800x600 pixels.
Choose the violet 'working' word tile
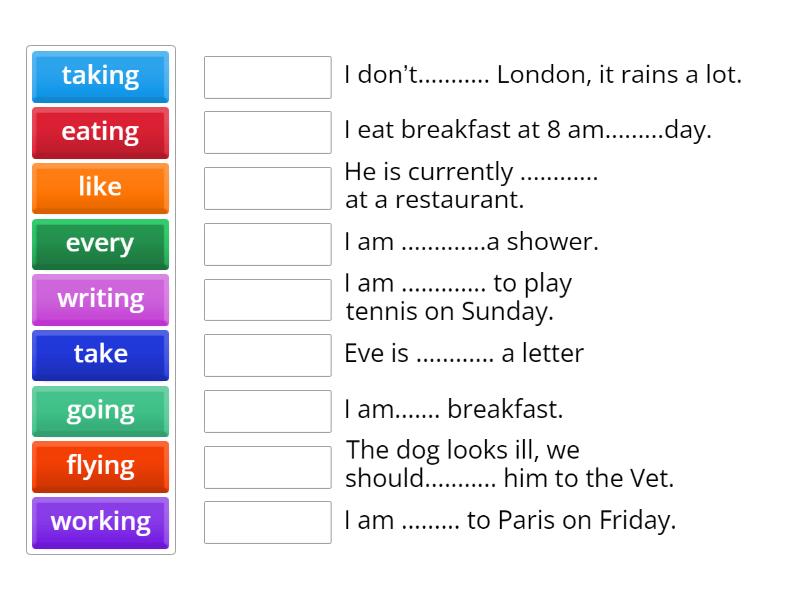pyautogui.click(x=100, y=521)
